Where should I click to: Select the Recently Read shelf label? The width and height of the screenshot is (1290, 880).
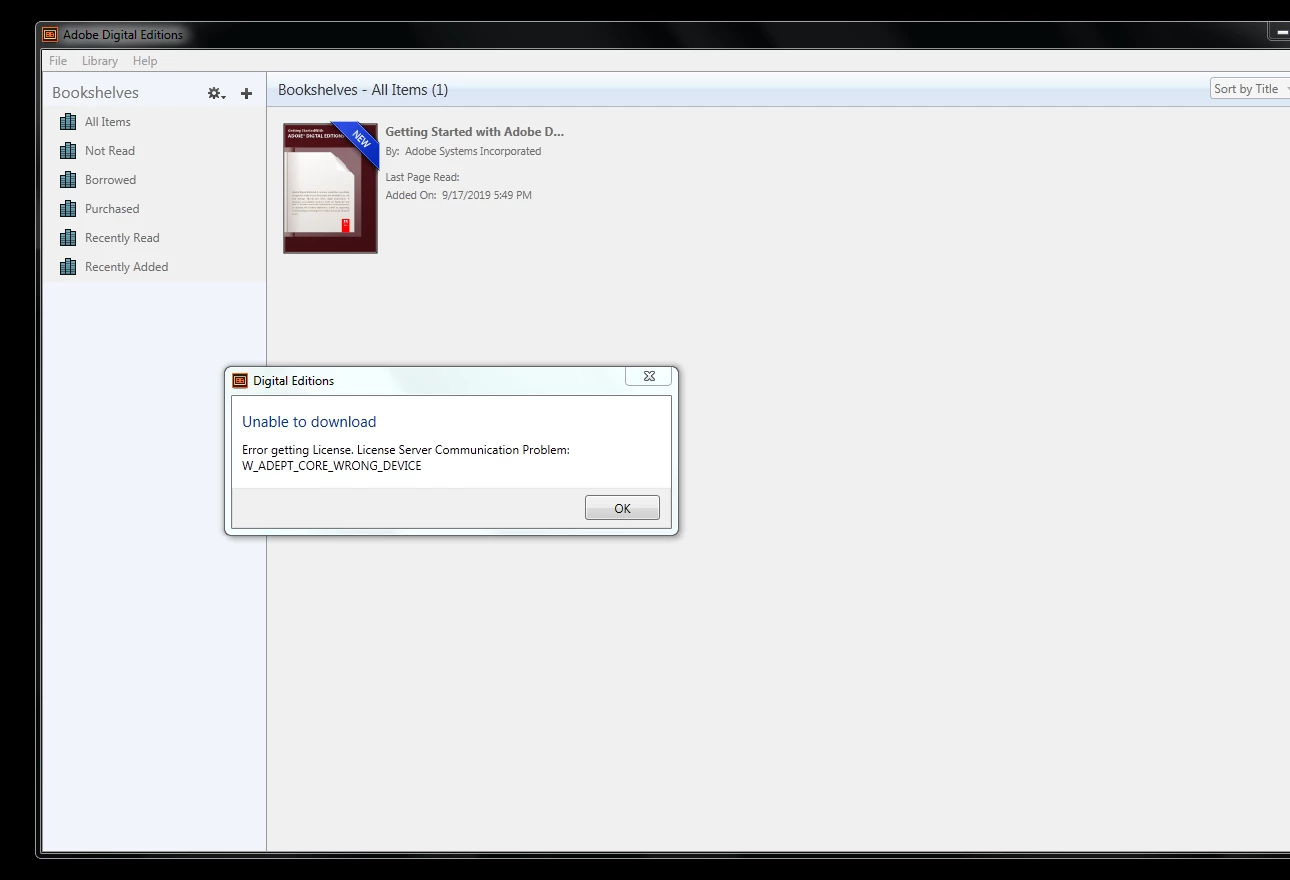(x=122, y=238)
